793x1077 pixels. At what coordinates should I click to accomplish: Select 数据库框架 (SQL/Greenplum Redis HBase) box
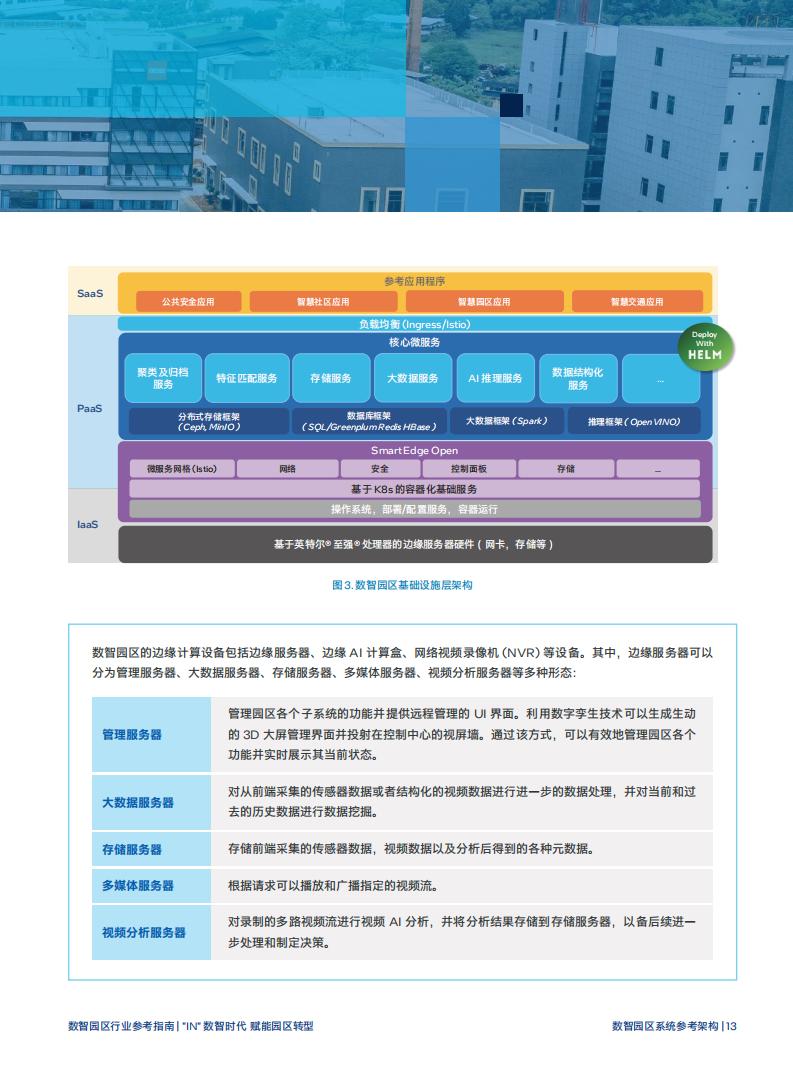(369, 421)
